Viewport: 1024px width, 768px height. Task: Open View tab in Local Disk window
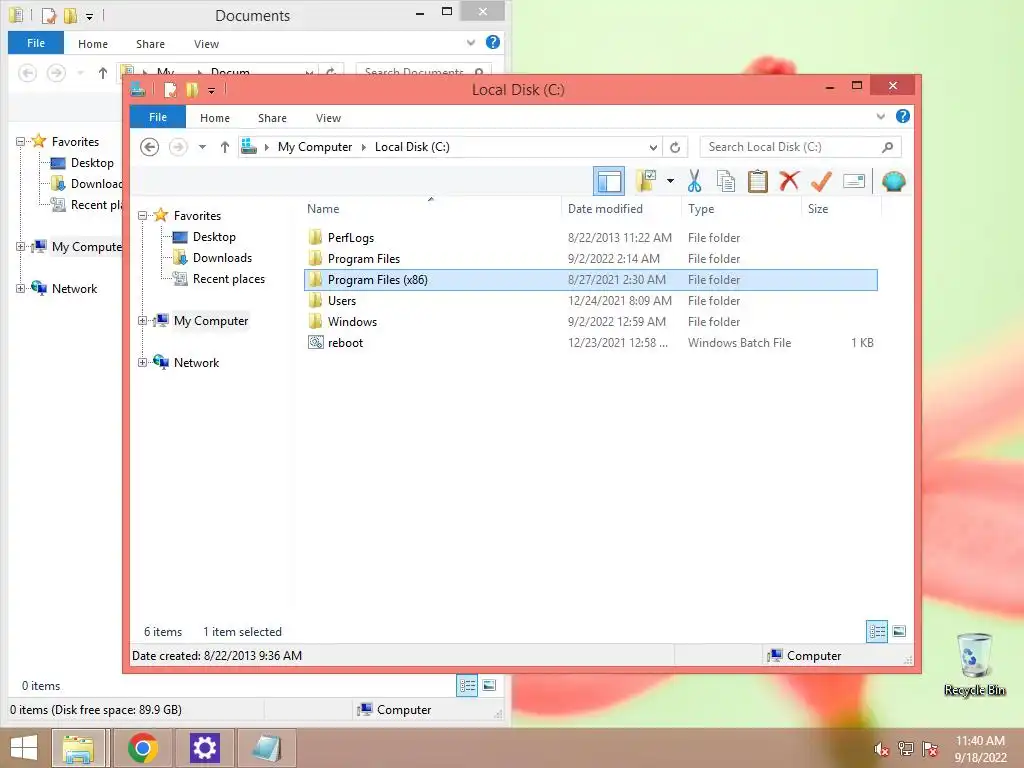pyautogui.click(x=328, y=118)
